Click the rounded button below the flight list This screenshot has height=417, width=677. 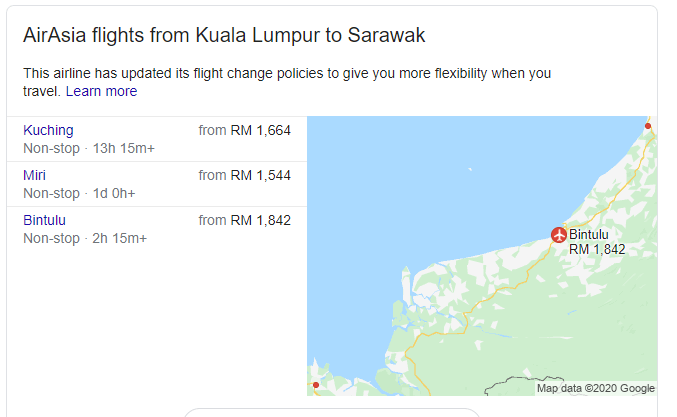click(332, 413)
